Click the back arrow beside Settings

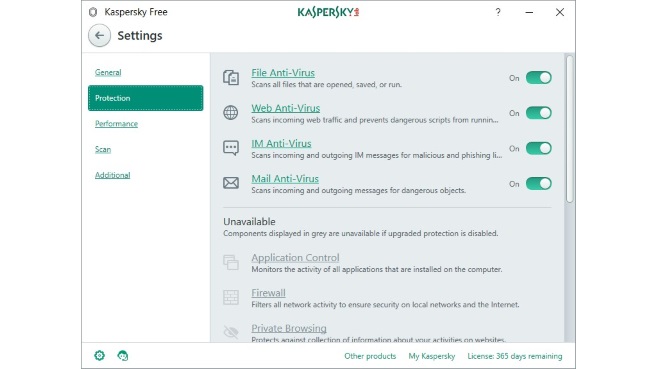[x=99, y=36]
